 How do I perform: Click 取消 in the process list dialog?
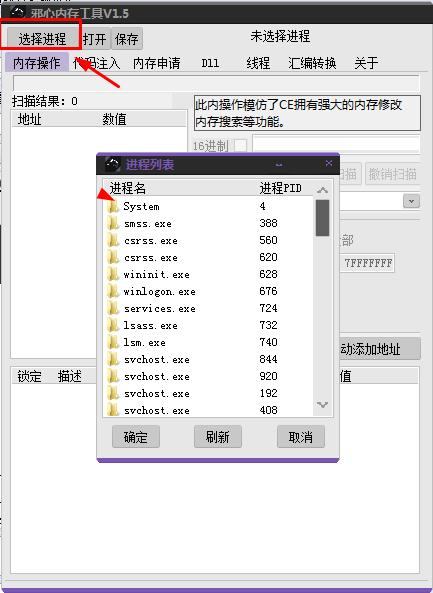301,437
